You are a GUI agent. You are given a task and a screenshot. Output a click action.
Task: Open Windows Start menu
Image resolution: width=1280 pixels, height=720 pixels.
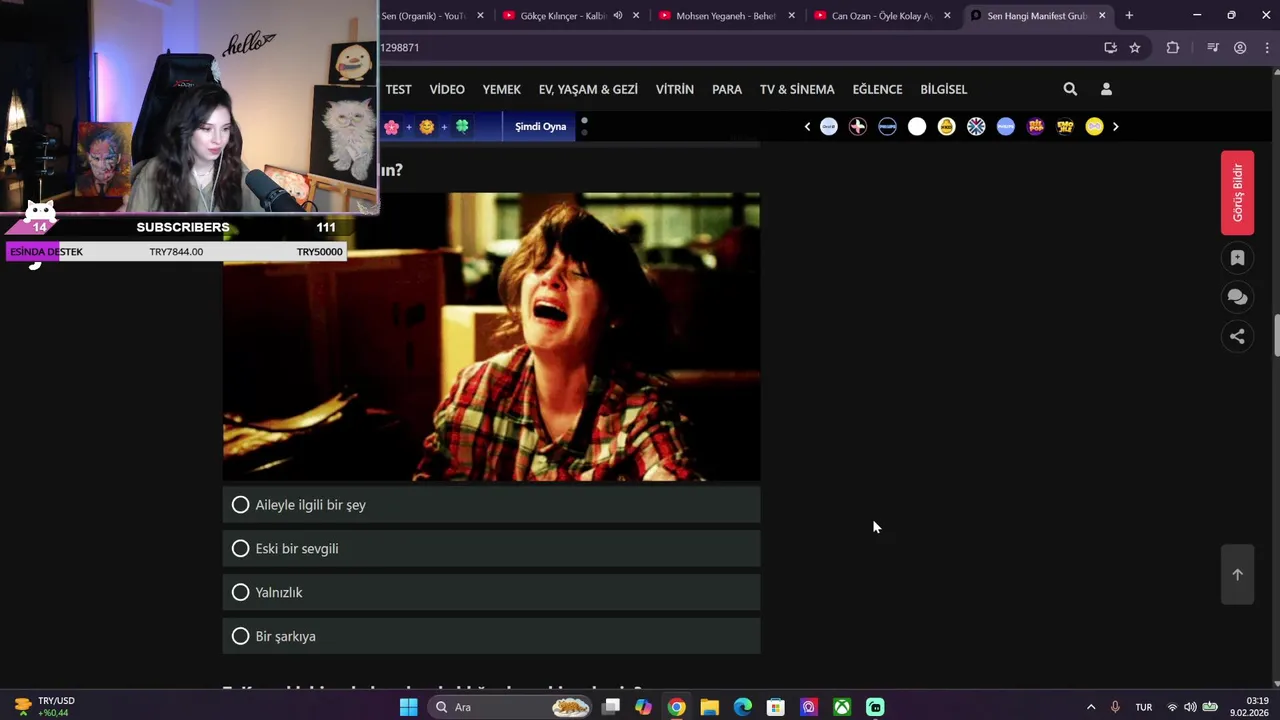pyautogui.click(x=408, y=707)
